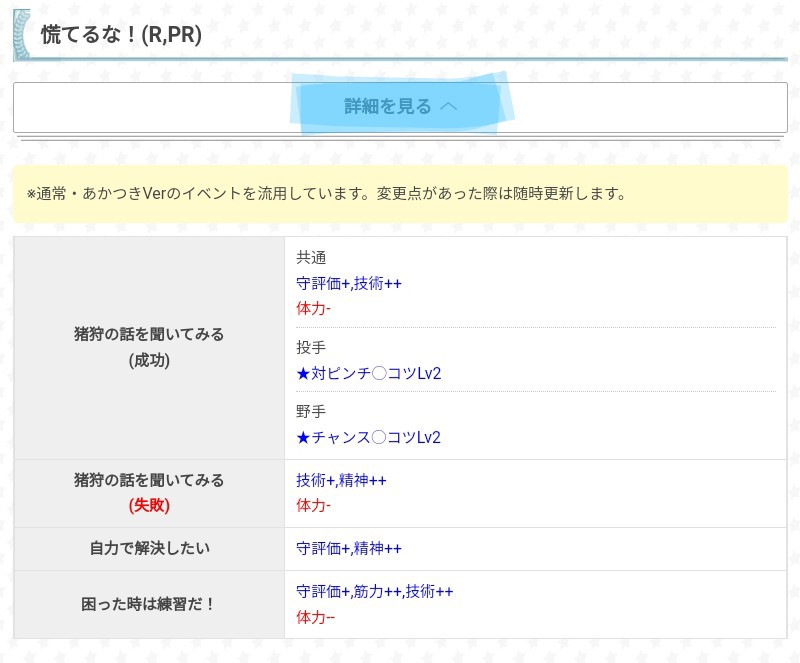Click the 投手 section label

[311, 347]
